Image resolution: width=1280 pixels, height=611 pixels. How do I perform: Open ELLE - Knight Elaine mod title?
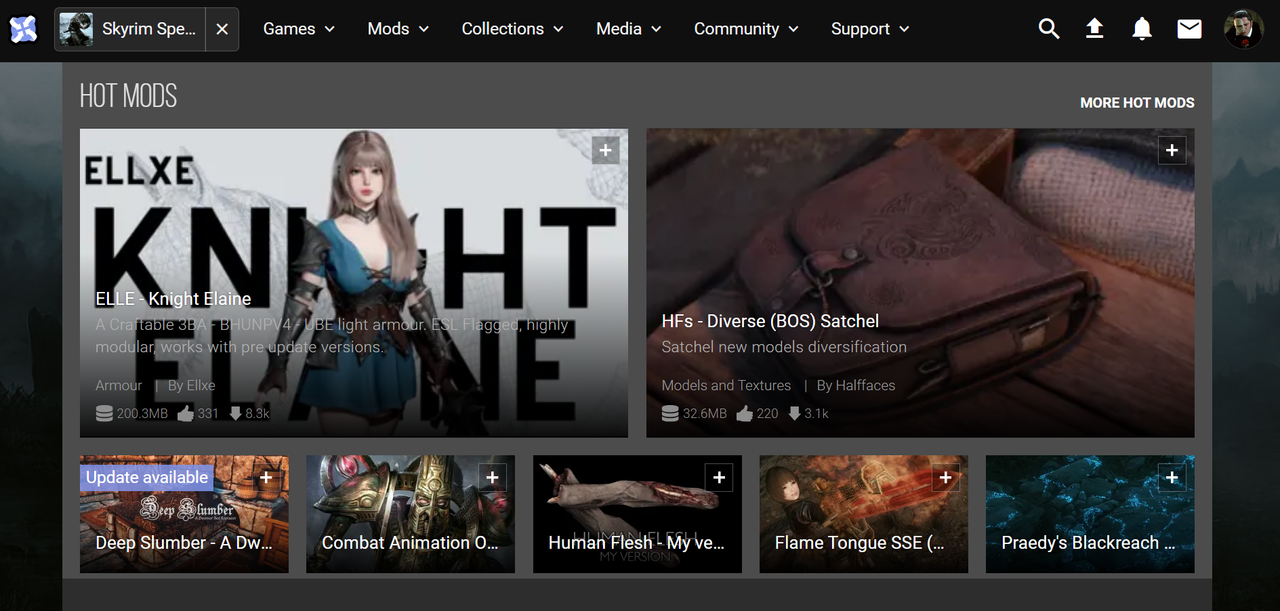point(173,299)
